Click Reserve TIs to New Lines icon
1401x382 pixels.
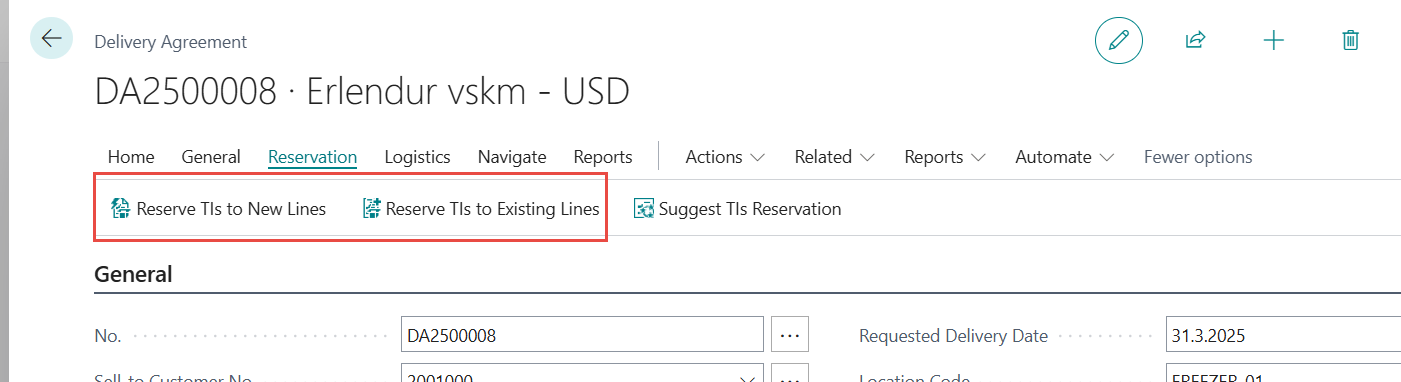coord(121,209)
